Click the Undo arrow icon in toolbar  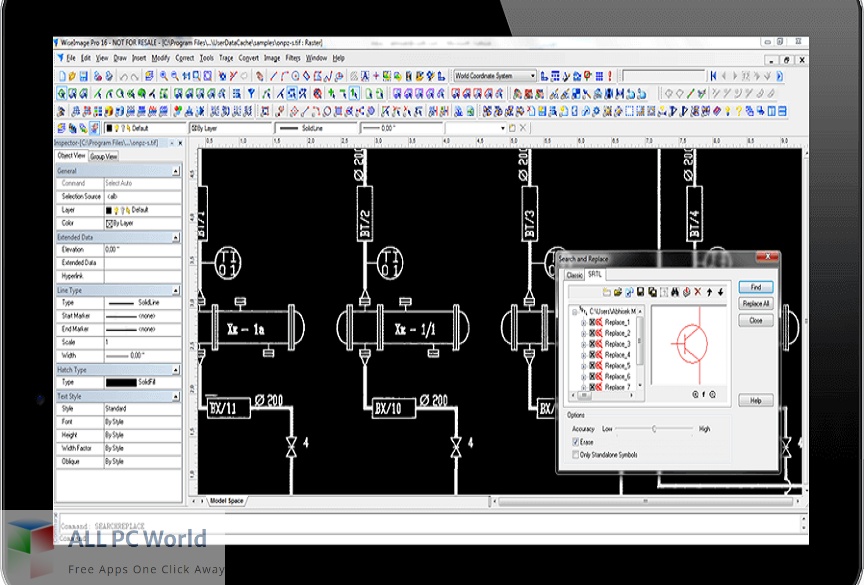pyautogui.click(x=124, y=76)
